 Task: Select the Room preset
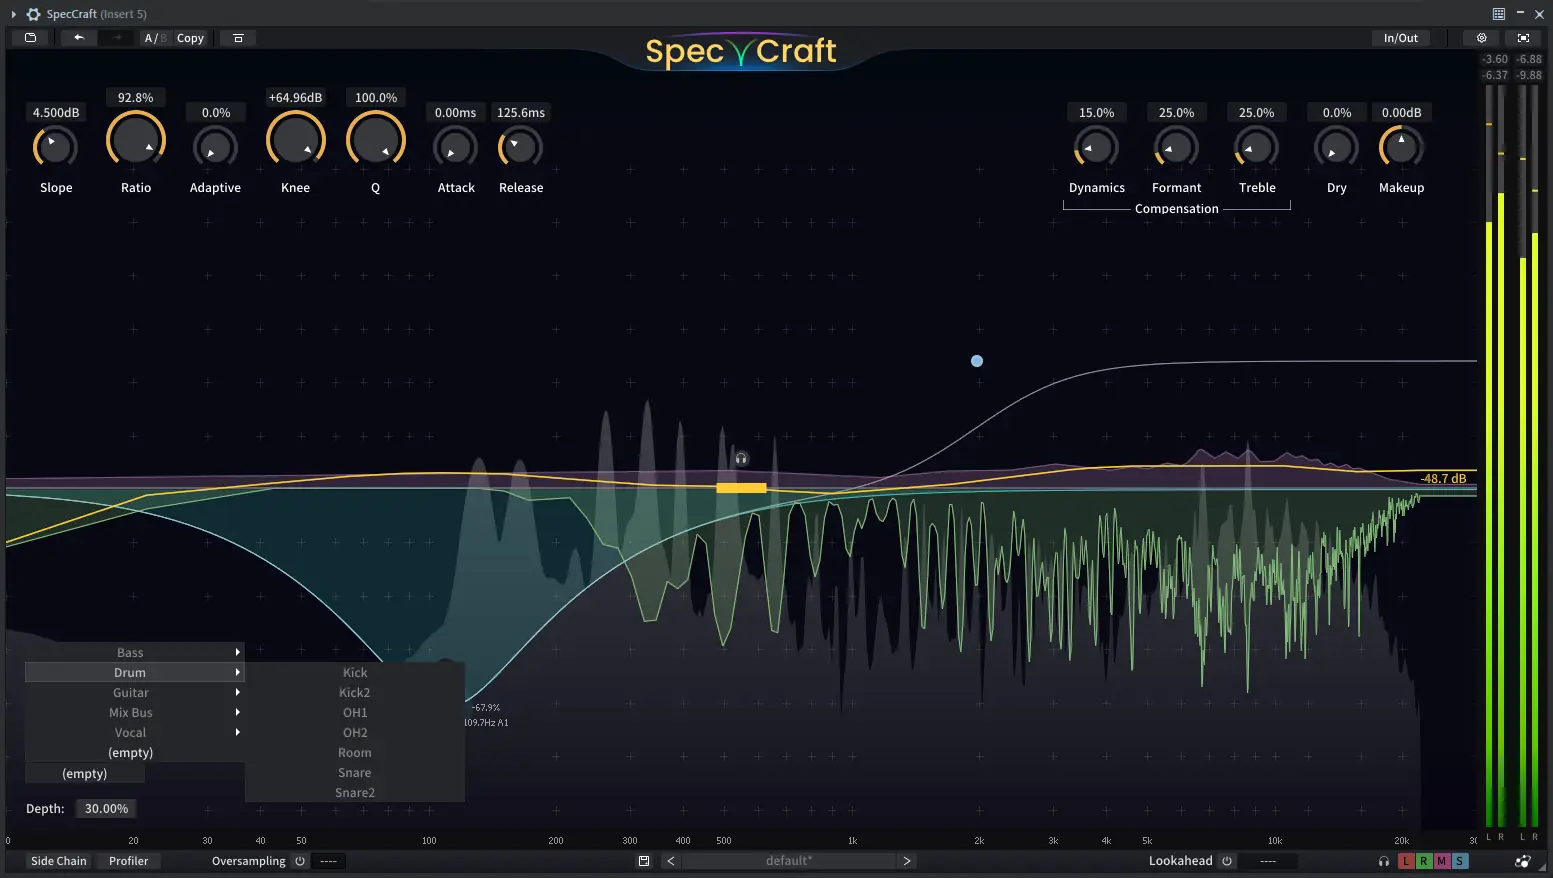pos(355,752)
